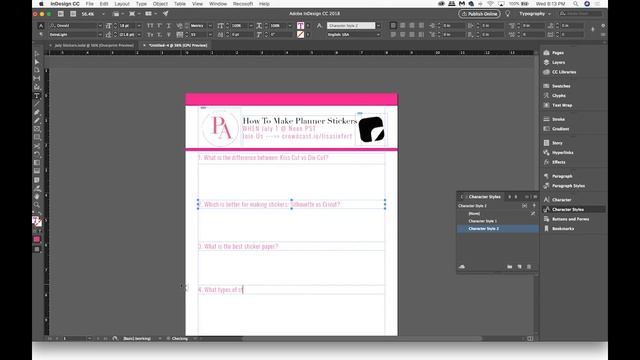
Task: Select the Pencil tool
Action: (37, 120)
